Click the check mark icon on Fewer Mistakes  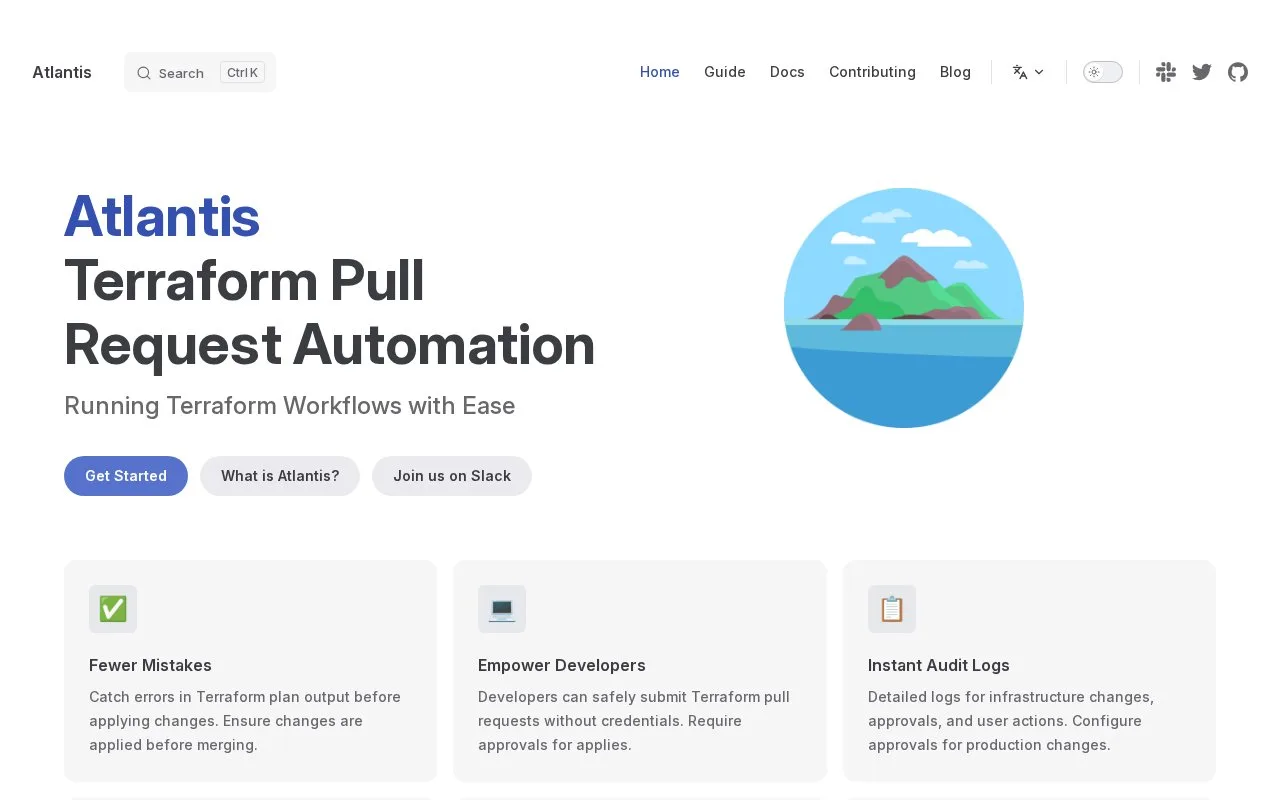tap(113, 609)
